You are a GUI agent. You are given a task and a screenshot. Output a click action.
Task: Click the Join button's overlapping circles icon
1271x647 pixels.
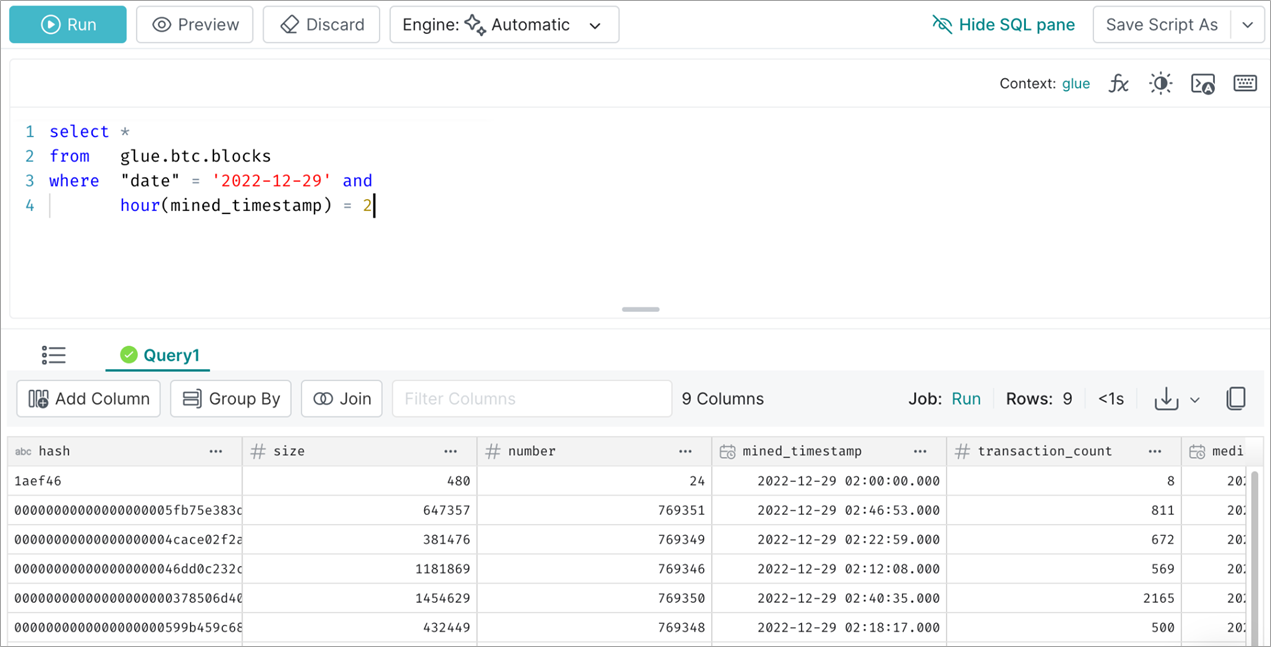point(323,399)
